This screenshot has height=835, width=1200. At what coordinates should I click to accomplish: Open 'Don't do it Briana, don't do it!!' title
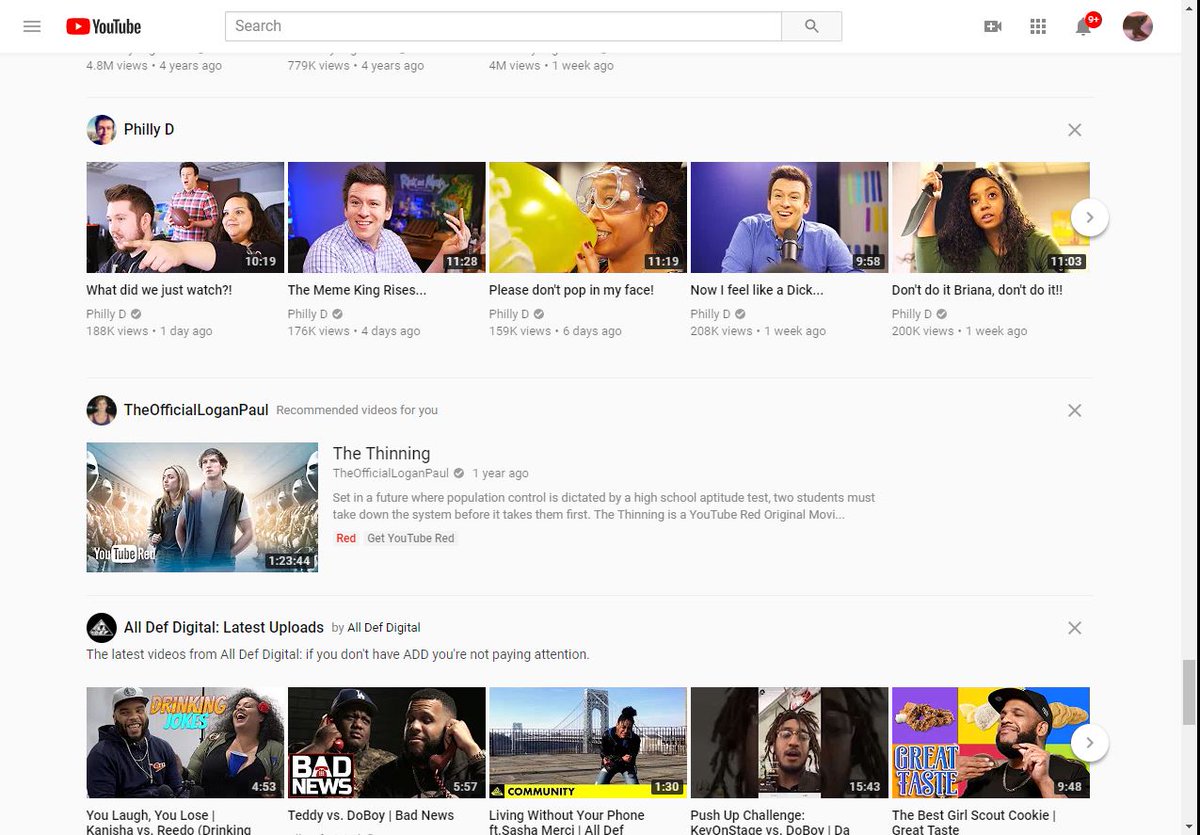coord(977,290)
